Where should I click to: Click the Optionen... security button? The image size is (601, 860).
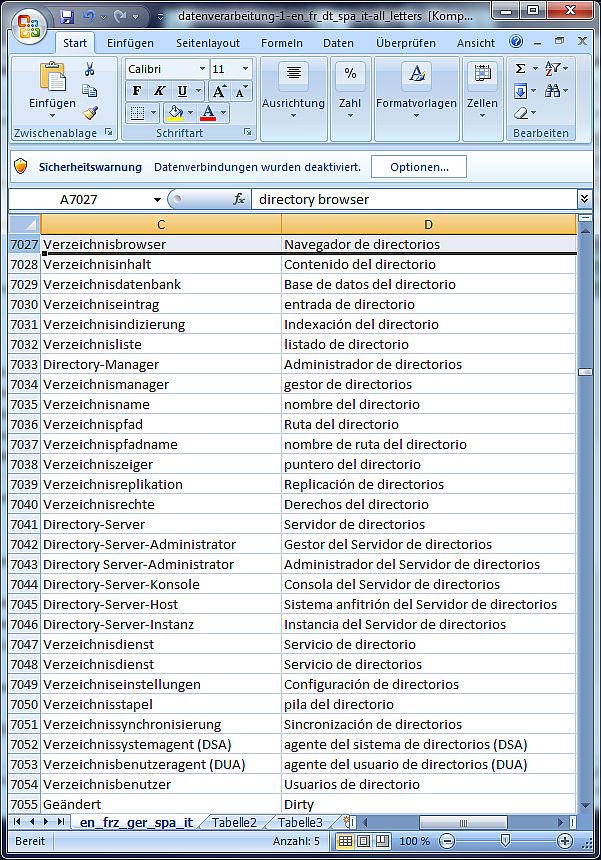419,167
